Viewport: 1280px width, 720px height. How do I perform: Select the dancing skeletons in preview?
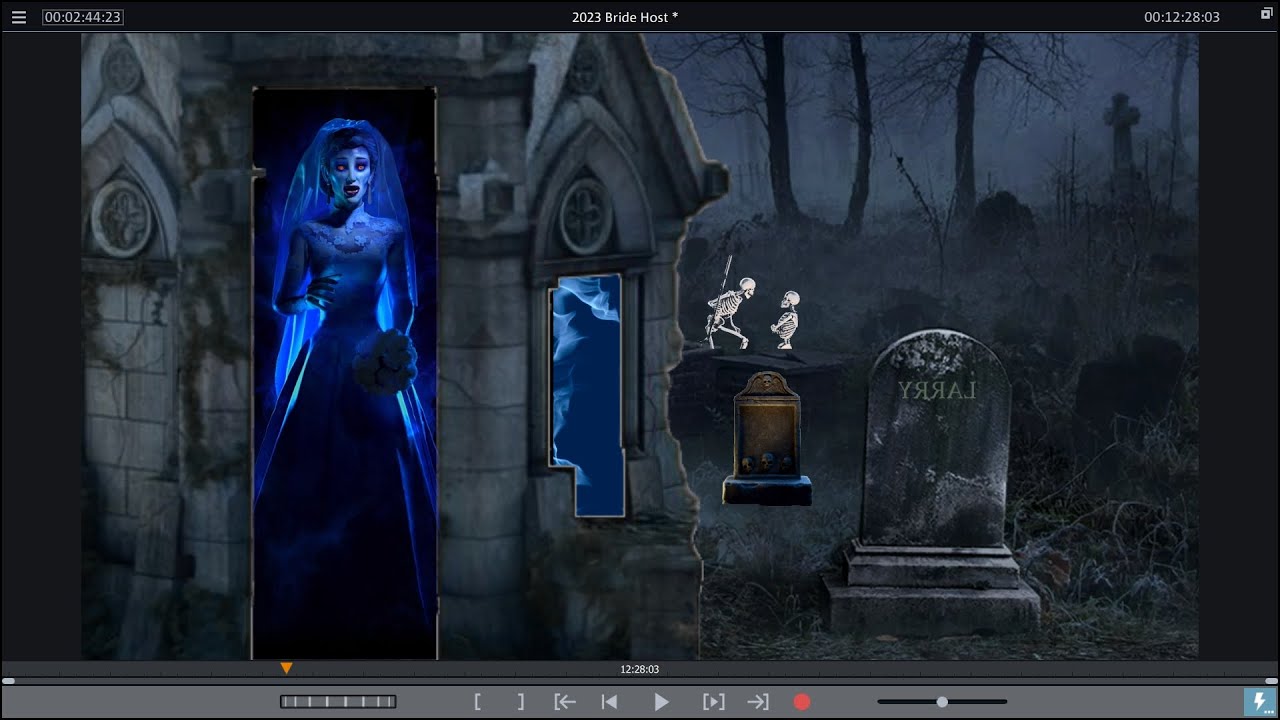[755, 303]
